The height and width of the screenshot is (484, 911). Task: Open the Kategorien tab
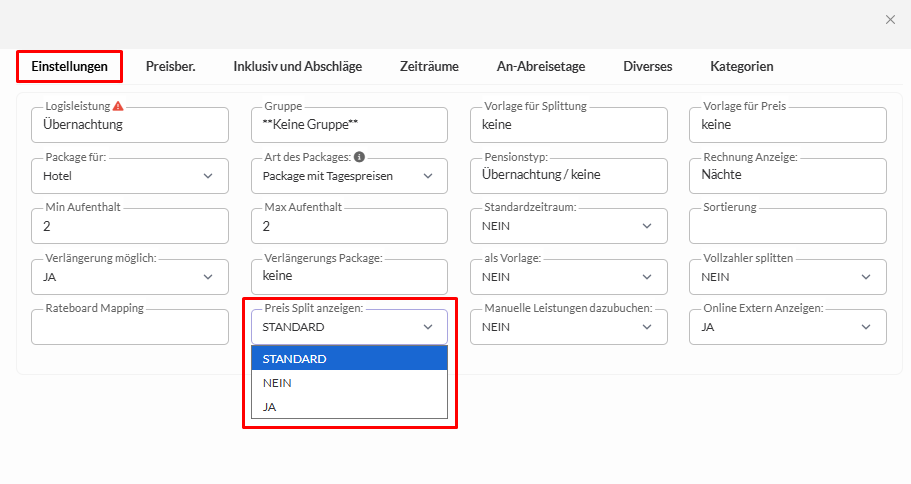click(x=741, y=67)
